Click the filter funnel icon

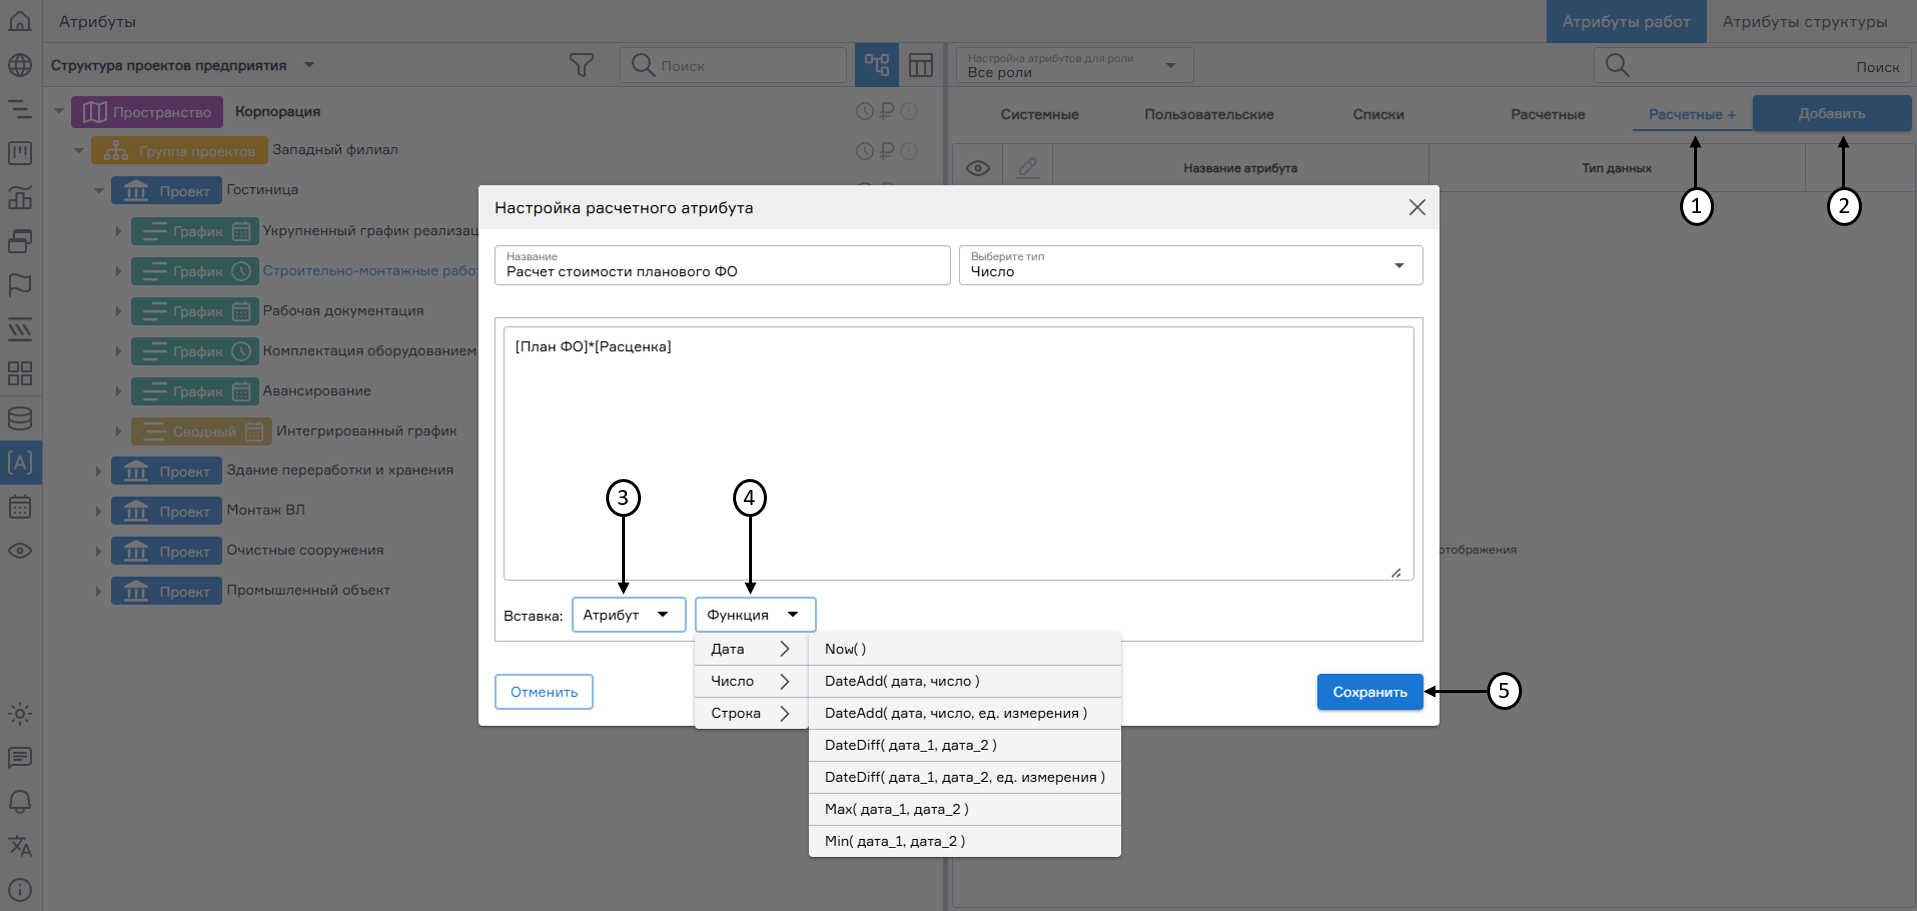coord(581,66)
